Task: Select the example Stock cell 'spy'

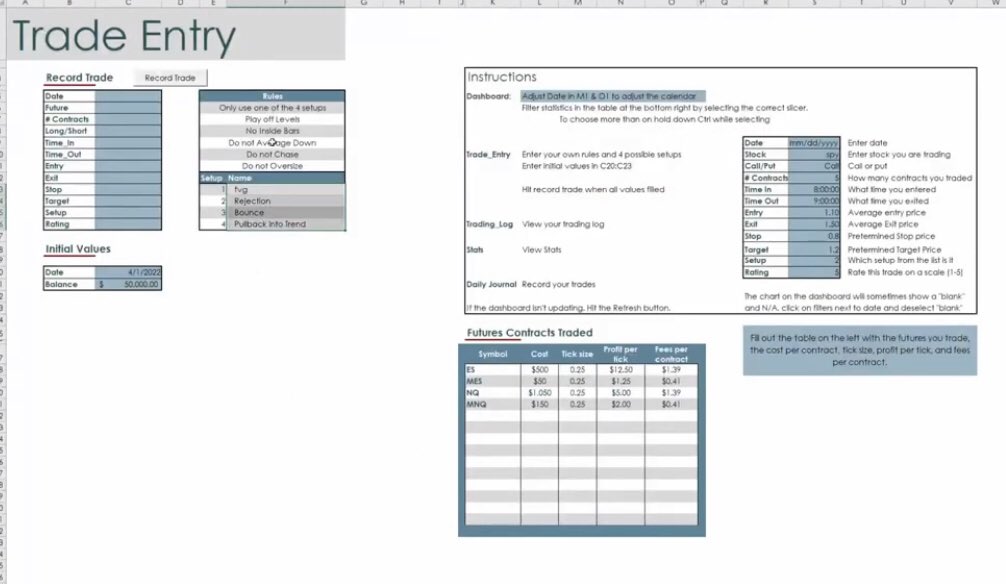Action: 814,154
